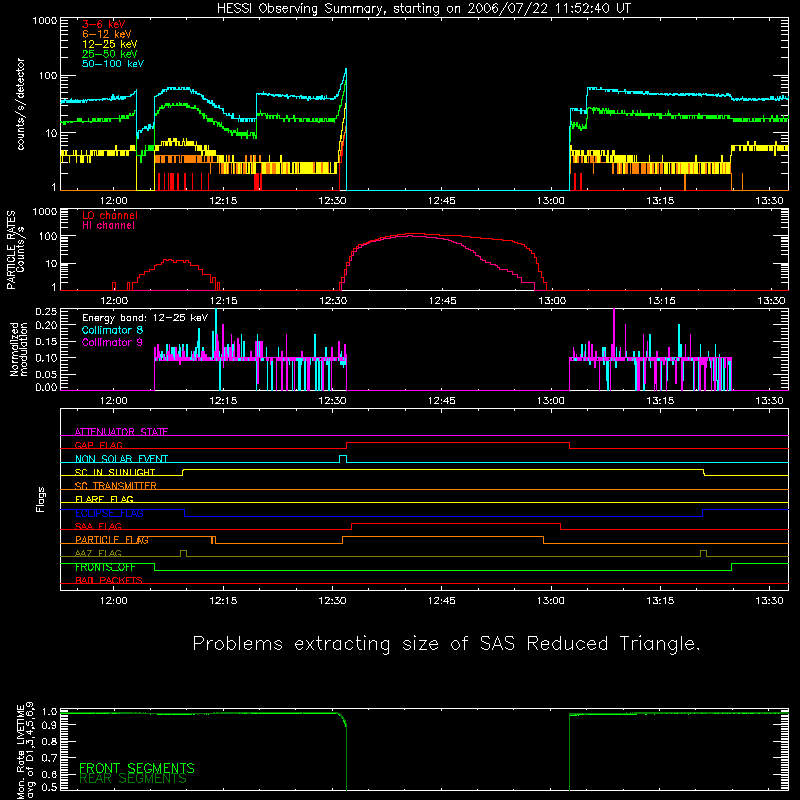Click the LO channel particle rate plateau peak
This screenshot has width=800, height=800.
413,234
